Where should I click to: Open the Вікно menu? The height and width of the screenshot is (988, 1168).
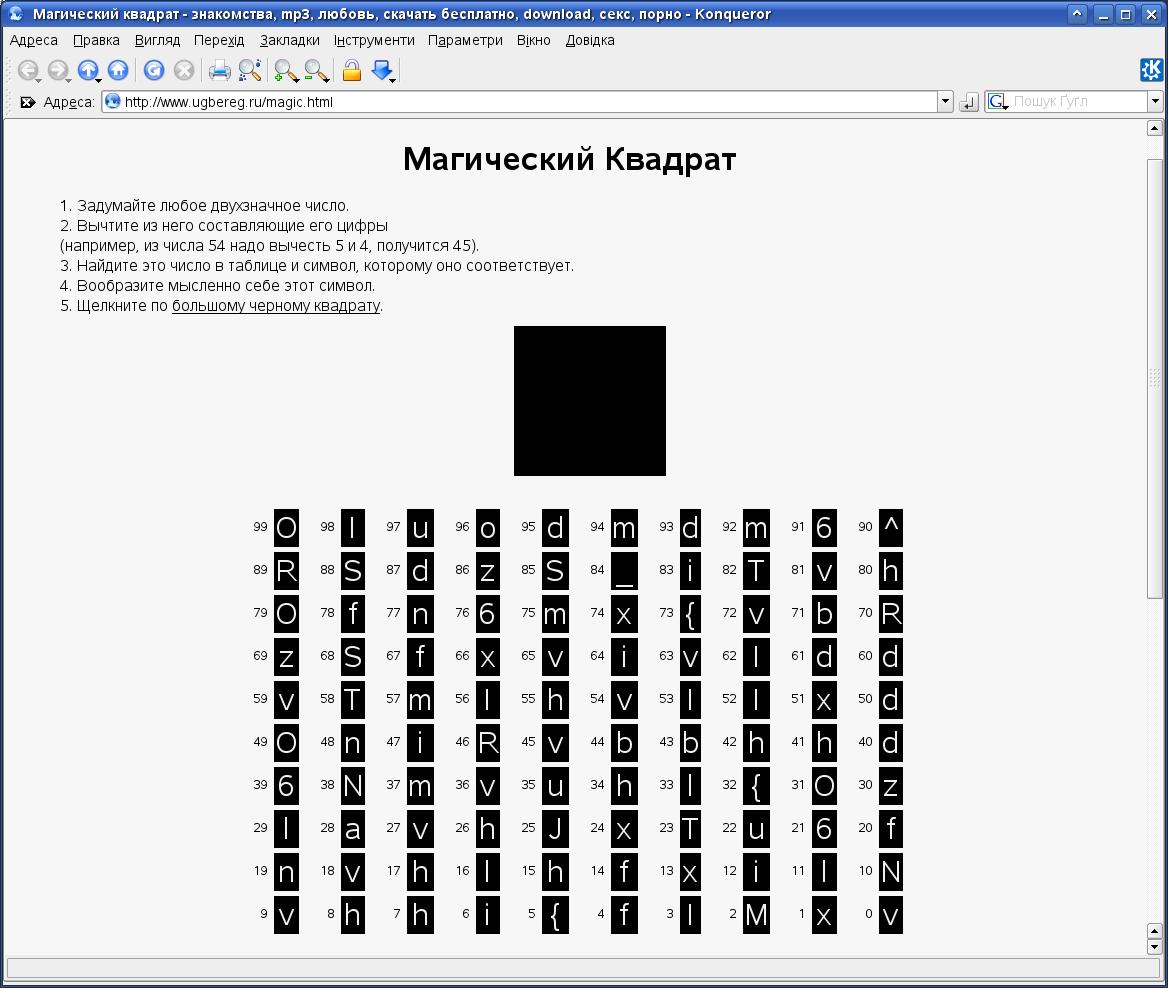click(x=533, y=40)
